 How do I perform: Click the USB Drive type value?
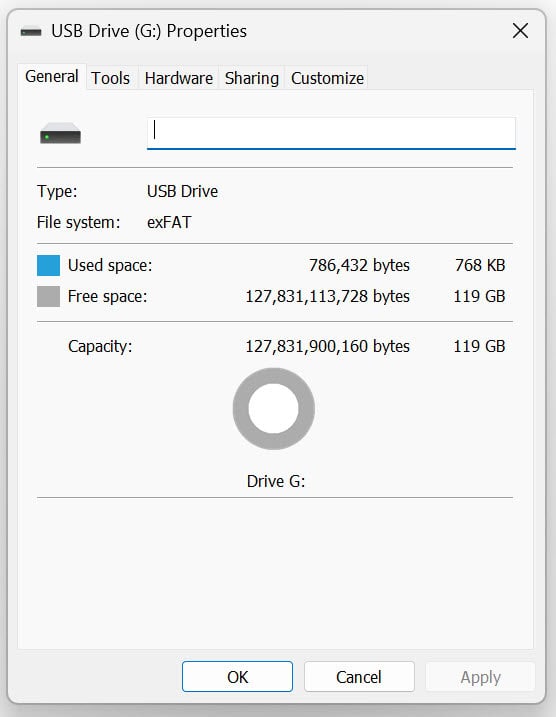pos(182,191)
